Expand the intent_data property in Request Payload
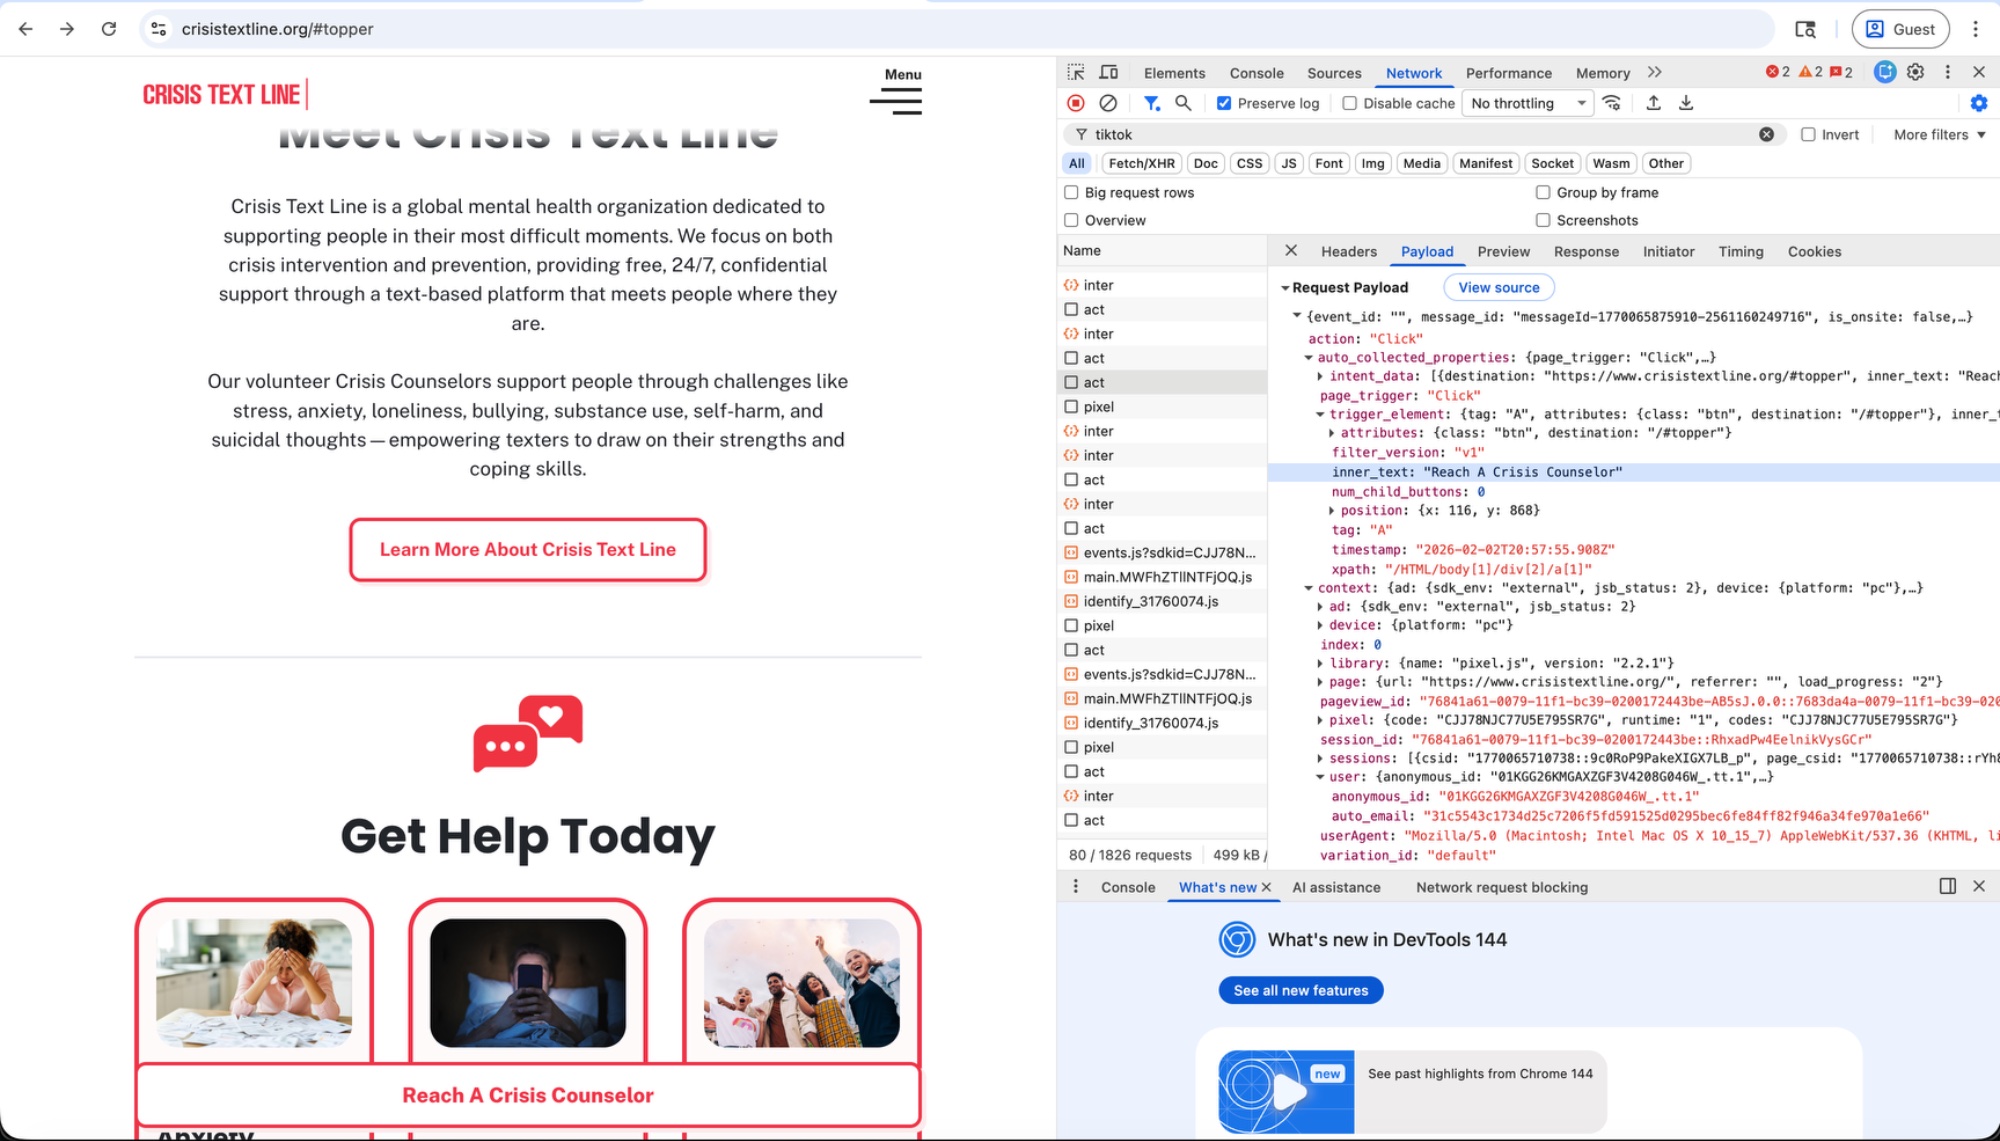This screenshot has width=2000, height=1141. (x=1322, y=376)
